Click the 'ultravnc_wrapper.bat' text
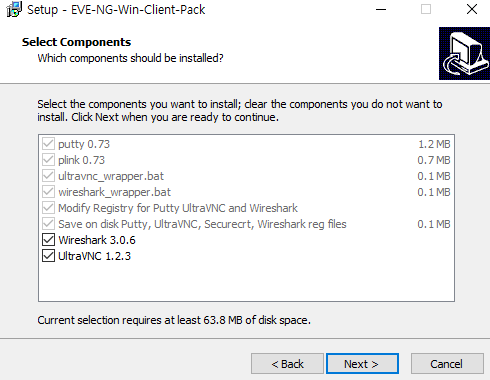Image resolution: width=490 pixels, height=380 pixels. click(x=111, y=176)
